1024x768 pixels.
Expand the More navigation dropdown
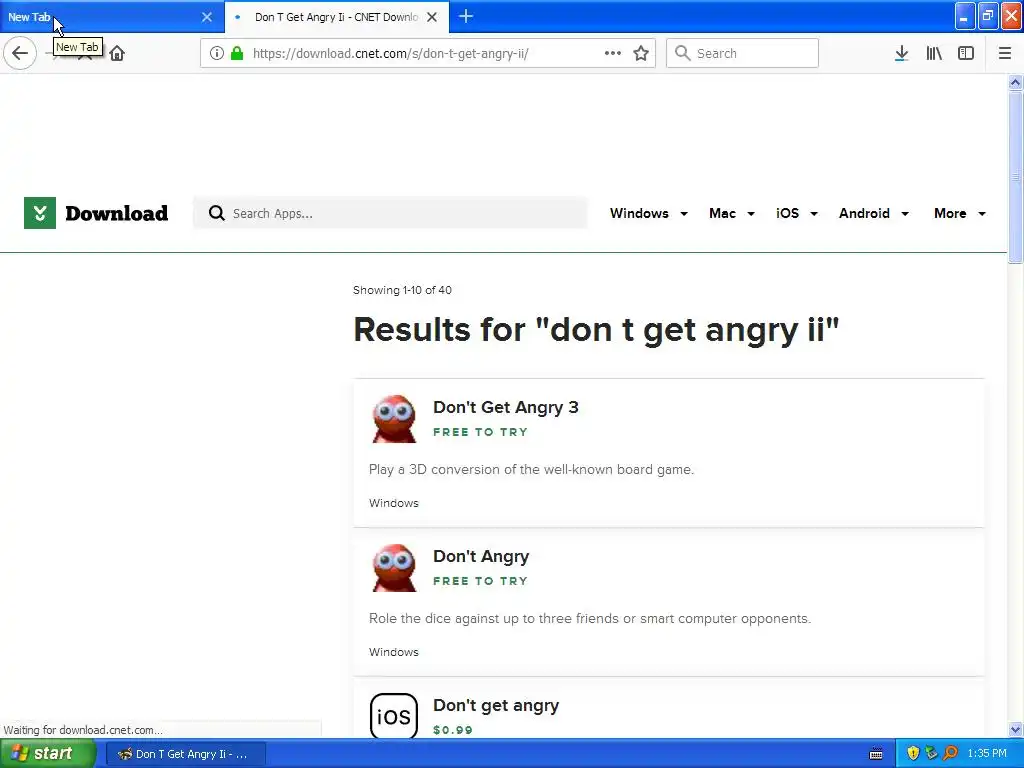(x=959, y=214)
